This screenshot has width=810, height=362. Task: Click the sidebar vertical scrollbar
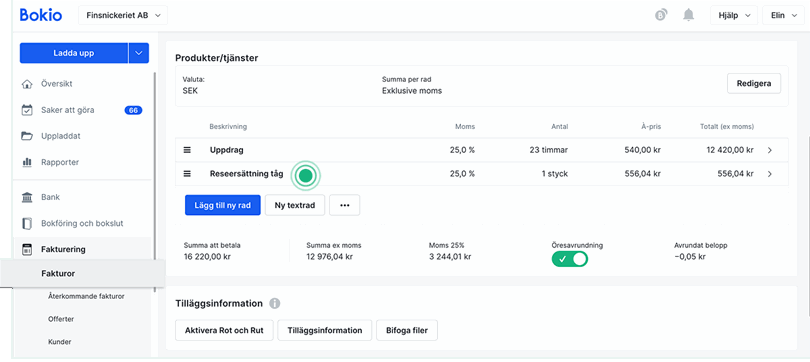click(x=154, y=182)
